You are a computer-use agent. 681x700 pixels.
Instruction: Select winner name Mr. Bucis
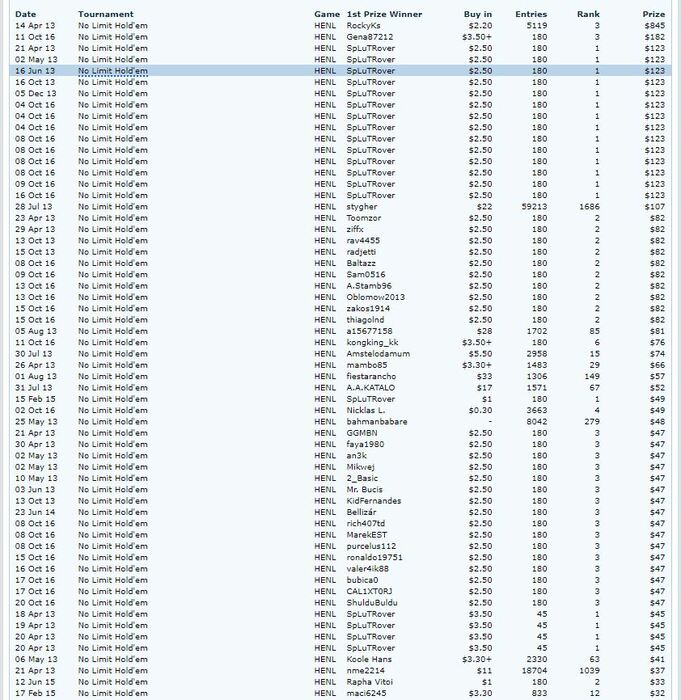[x=364, y=490]
